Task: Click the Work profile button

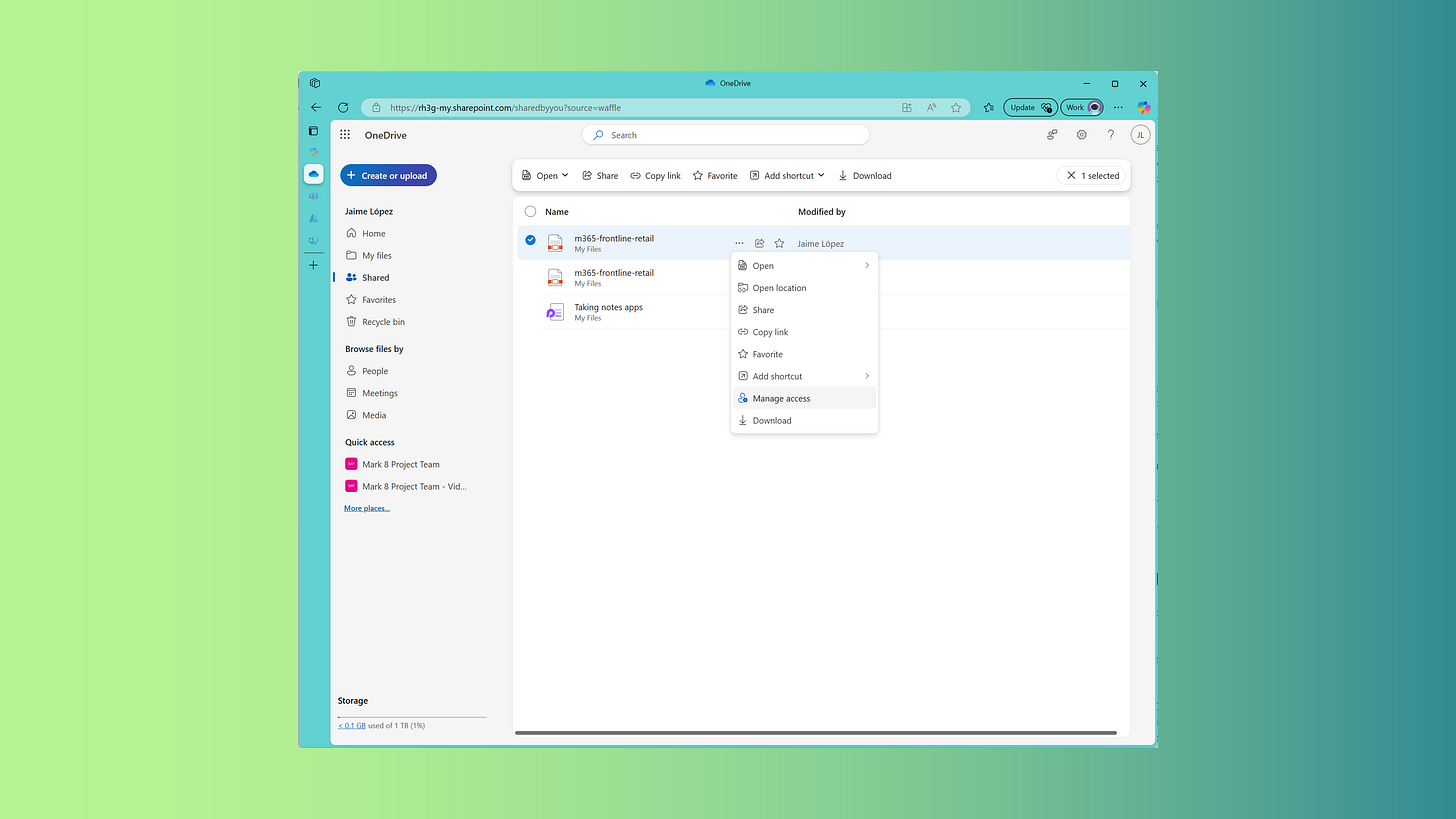Action: coord(1083,107)
